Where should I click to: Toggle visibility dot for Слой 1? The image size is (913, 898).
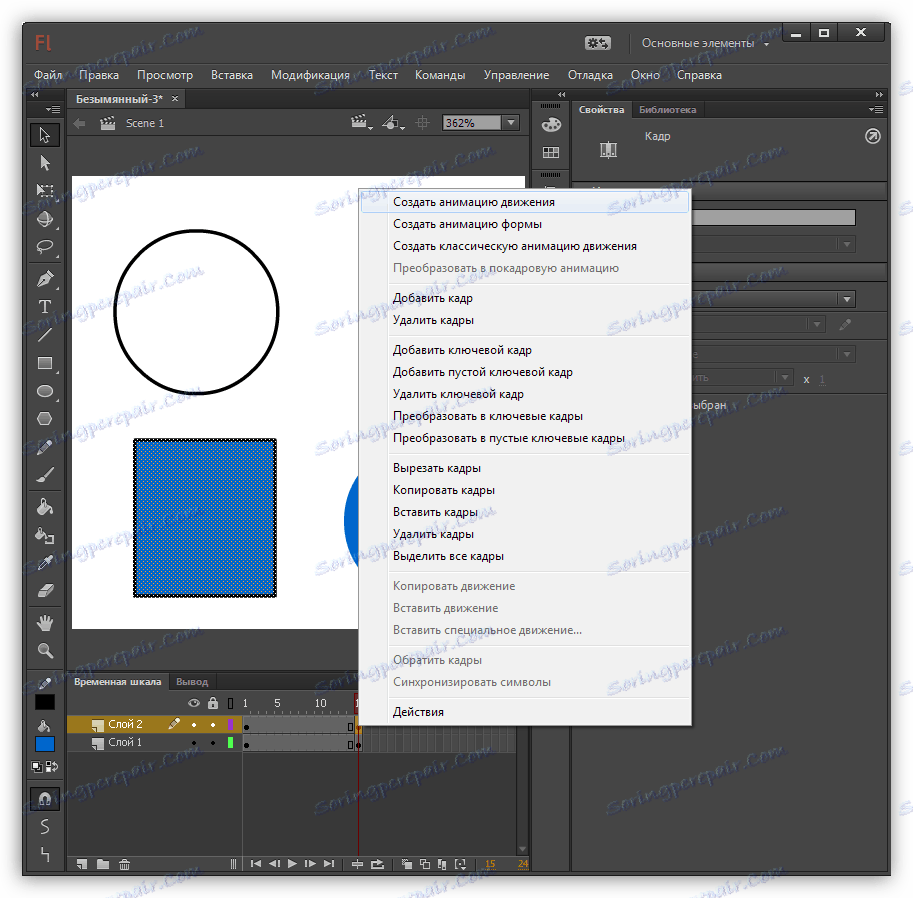point(194,743)
